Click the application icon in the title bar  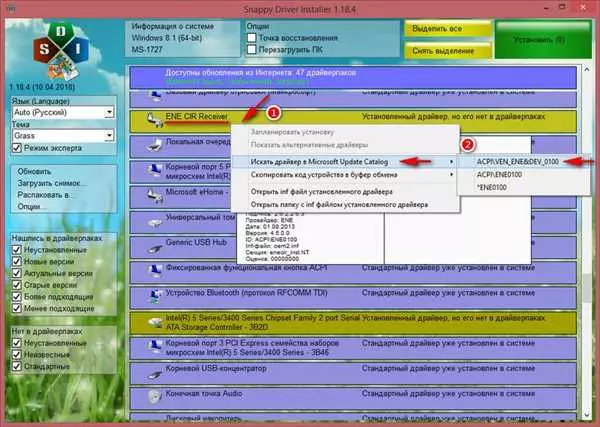[x=11, y=8]
